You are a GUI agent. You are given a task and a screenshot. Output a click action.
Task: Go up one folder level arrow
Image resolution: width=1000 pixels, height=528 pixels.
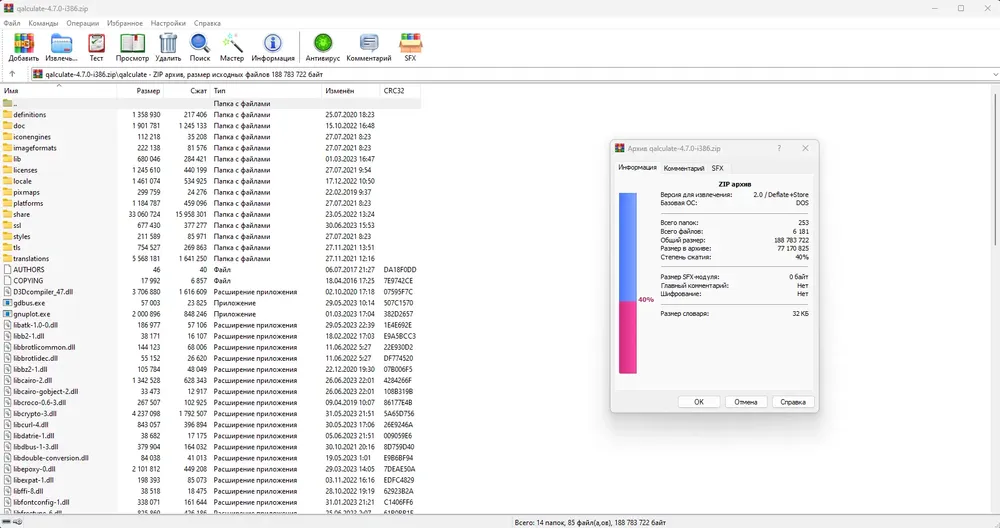[x=12, y=74]
